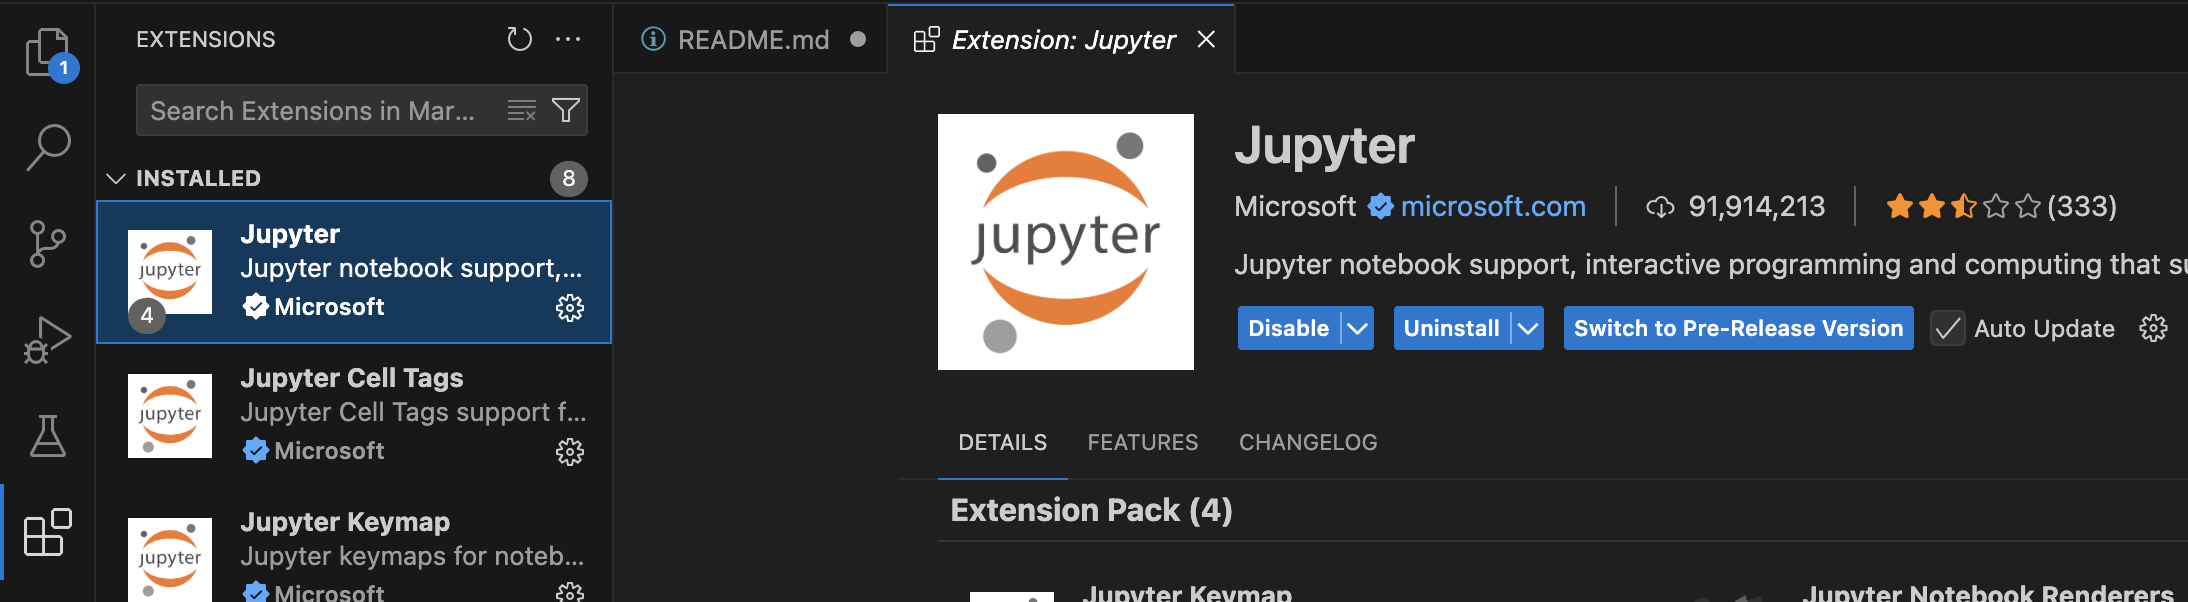This screenshot has height=602, width=2188.
Task: Toggle the Auto Update checkbox
Action: point(1947,328)
